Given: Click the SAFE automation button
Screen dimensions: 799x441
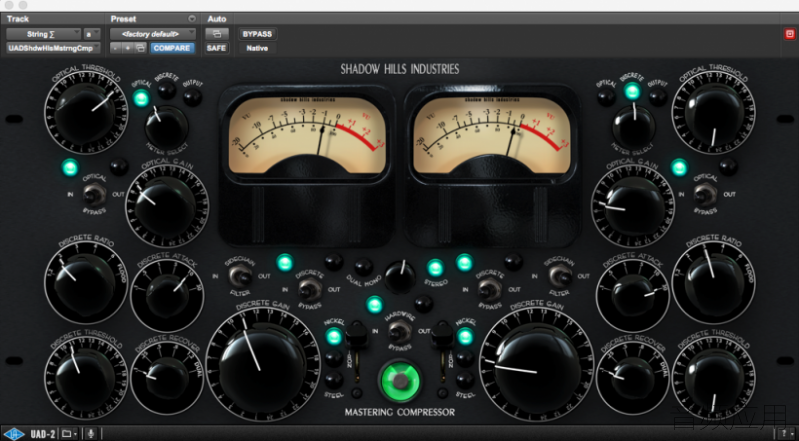Looking at the screenshot, I should coord(217,48).
